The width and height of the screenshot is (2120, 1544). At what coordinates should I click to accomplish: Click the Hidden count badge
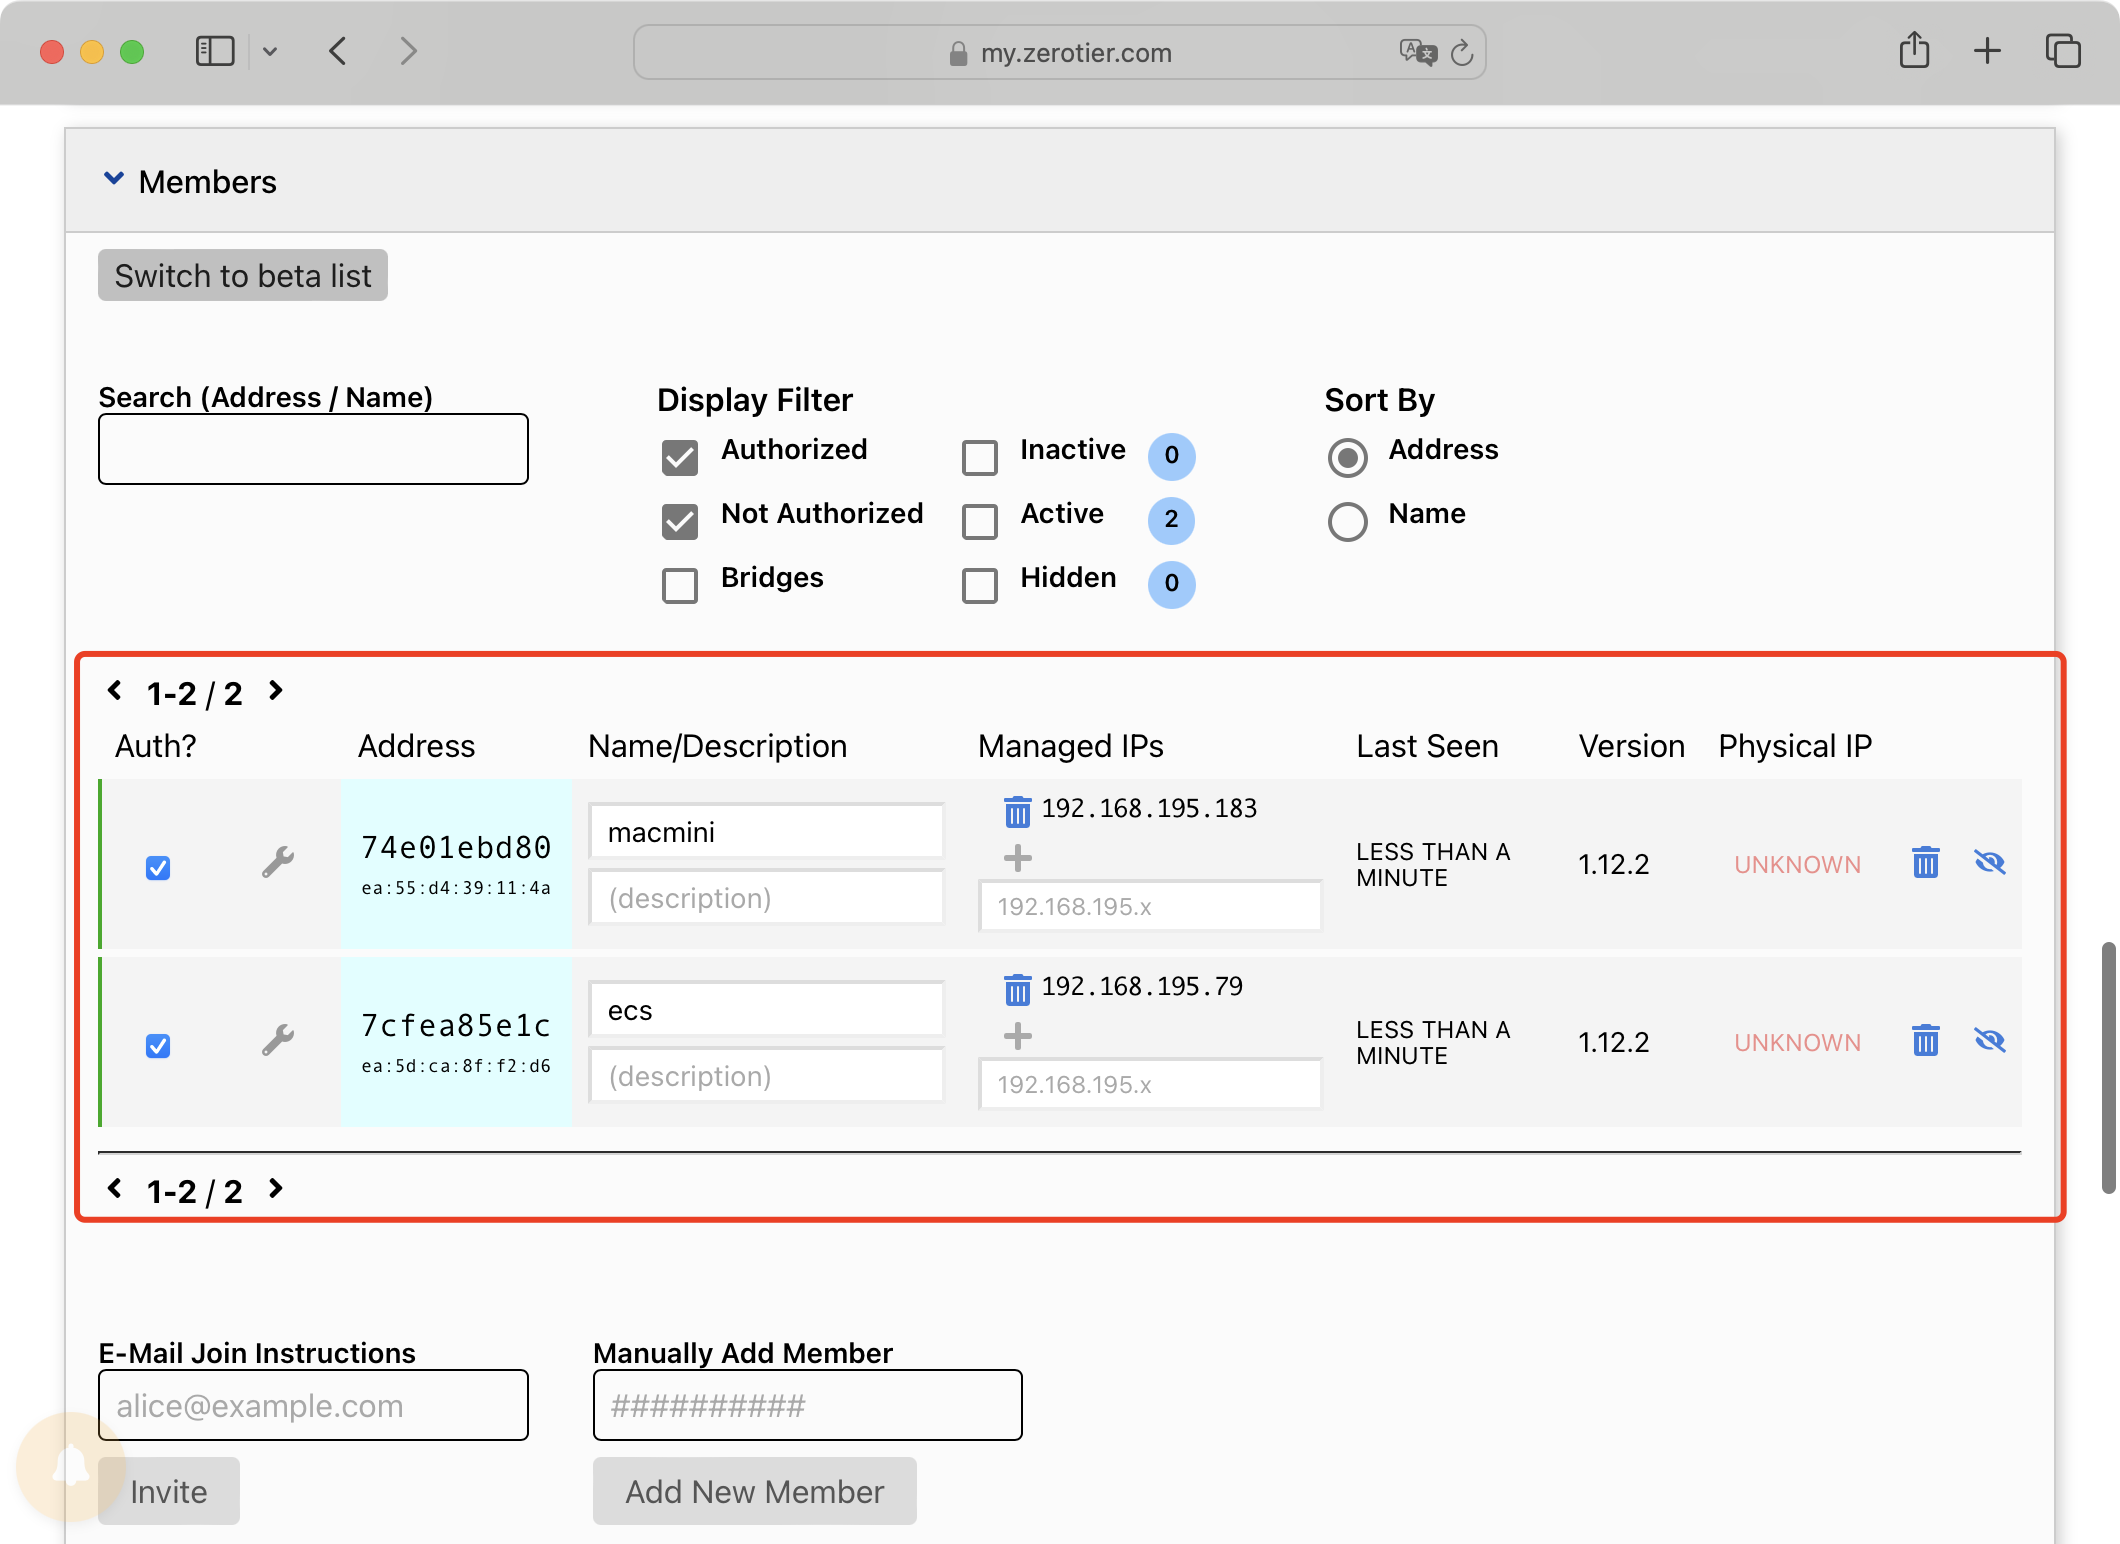(x=1172, y=584)
